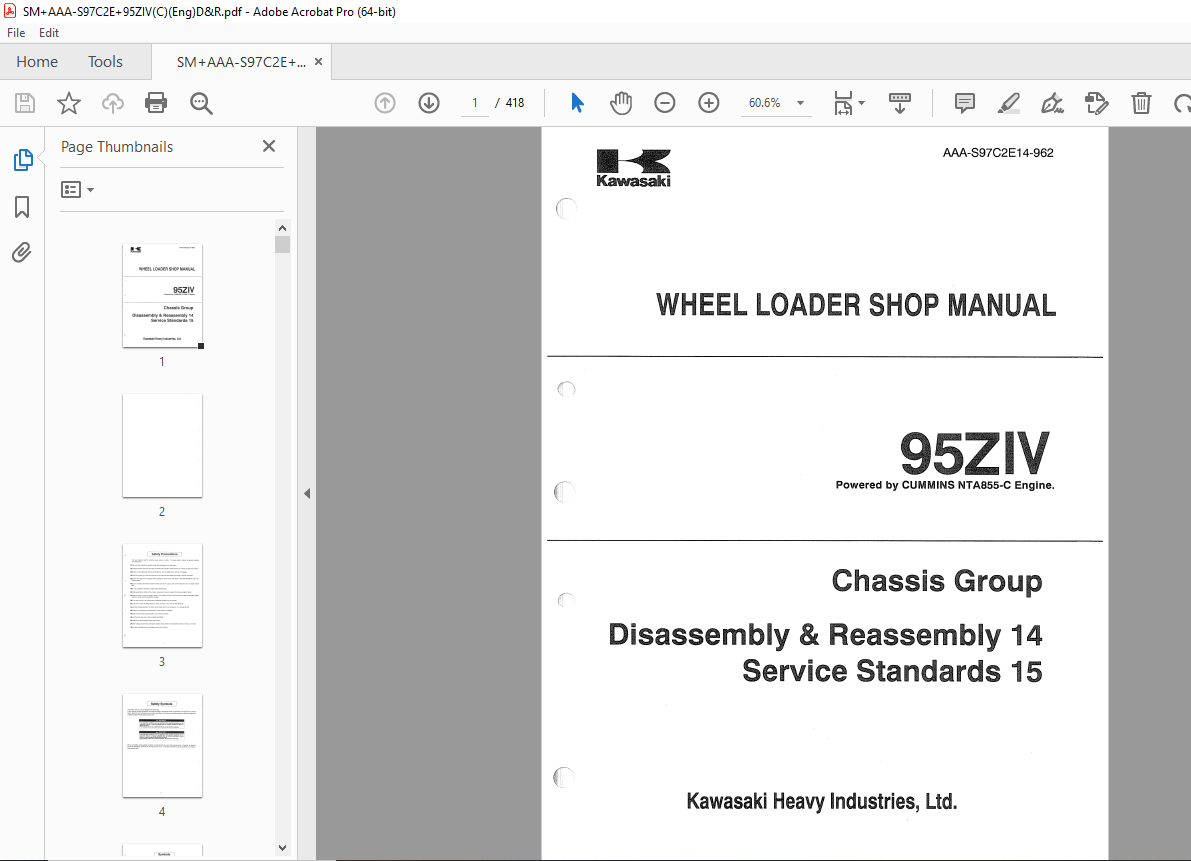
Task: Zoom in with plus button
Action: (709, 102)
